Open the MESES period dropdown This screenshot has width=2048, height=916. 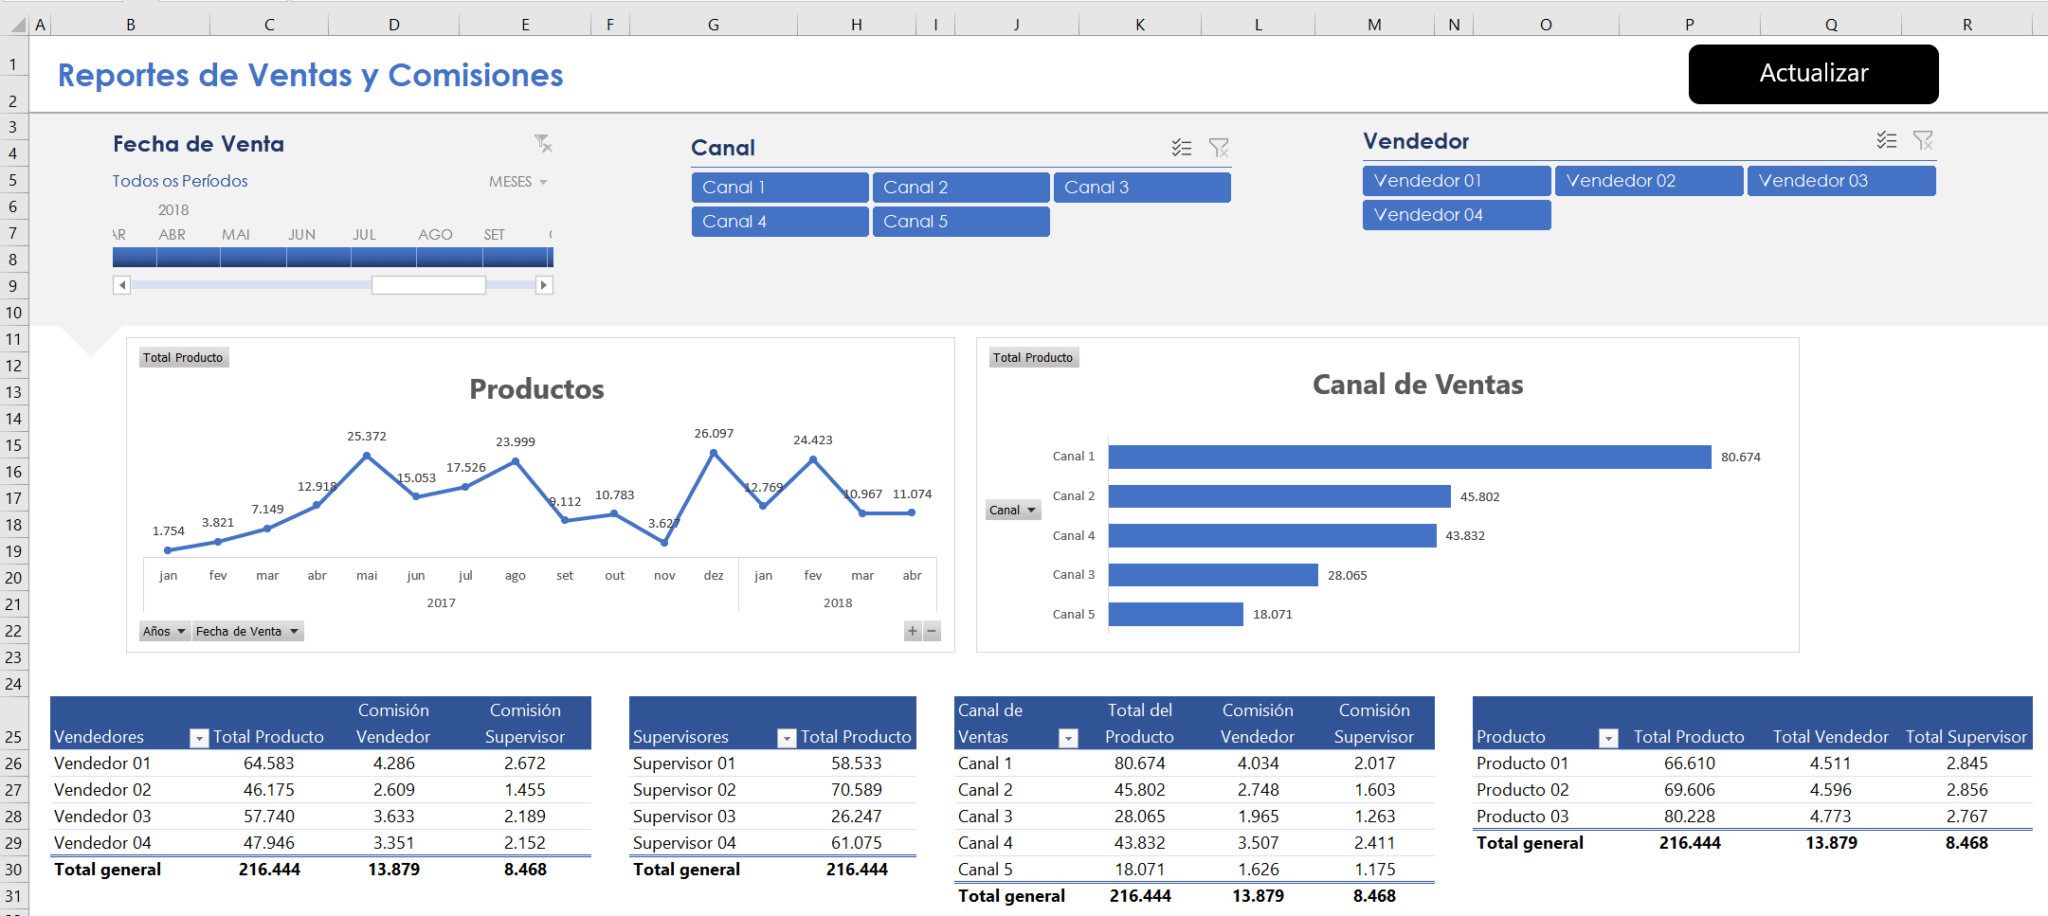pyautogui.click(x=519, y=181)
